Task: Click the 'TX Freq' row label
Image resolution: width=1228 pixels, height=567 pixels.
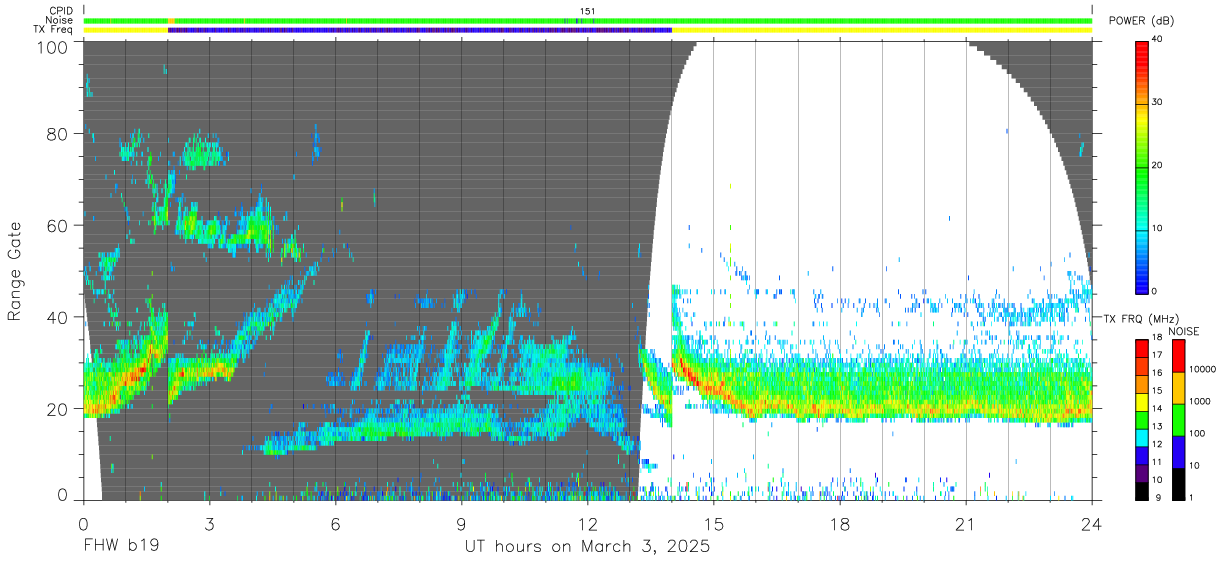Action: tap(54, 30)
